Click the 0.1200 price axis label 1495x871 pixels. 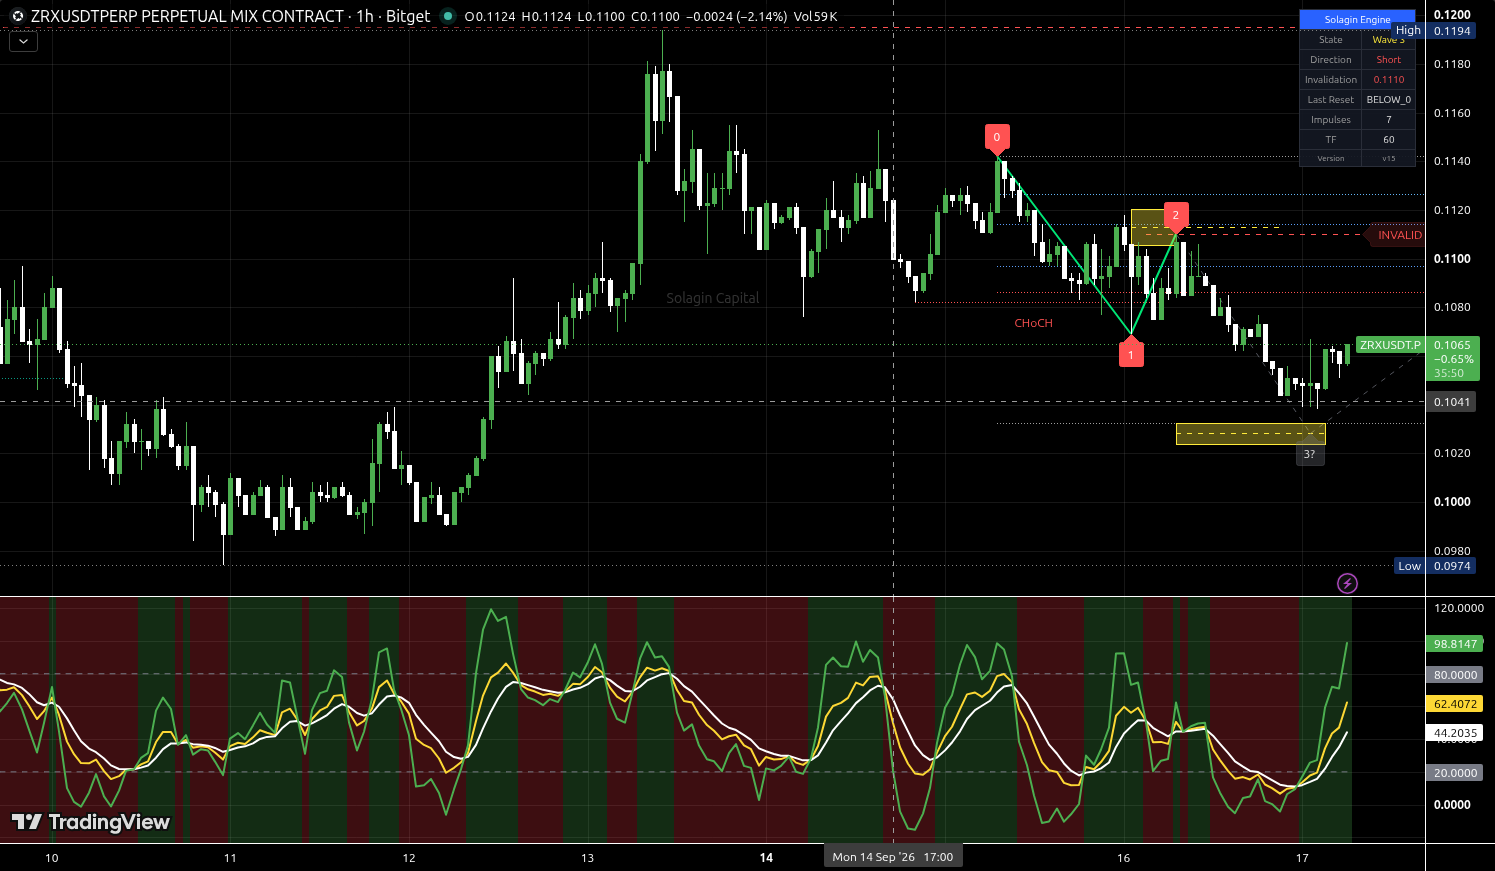click(x=1452, y=15)
